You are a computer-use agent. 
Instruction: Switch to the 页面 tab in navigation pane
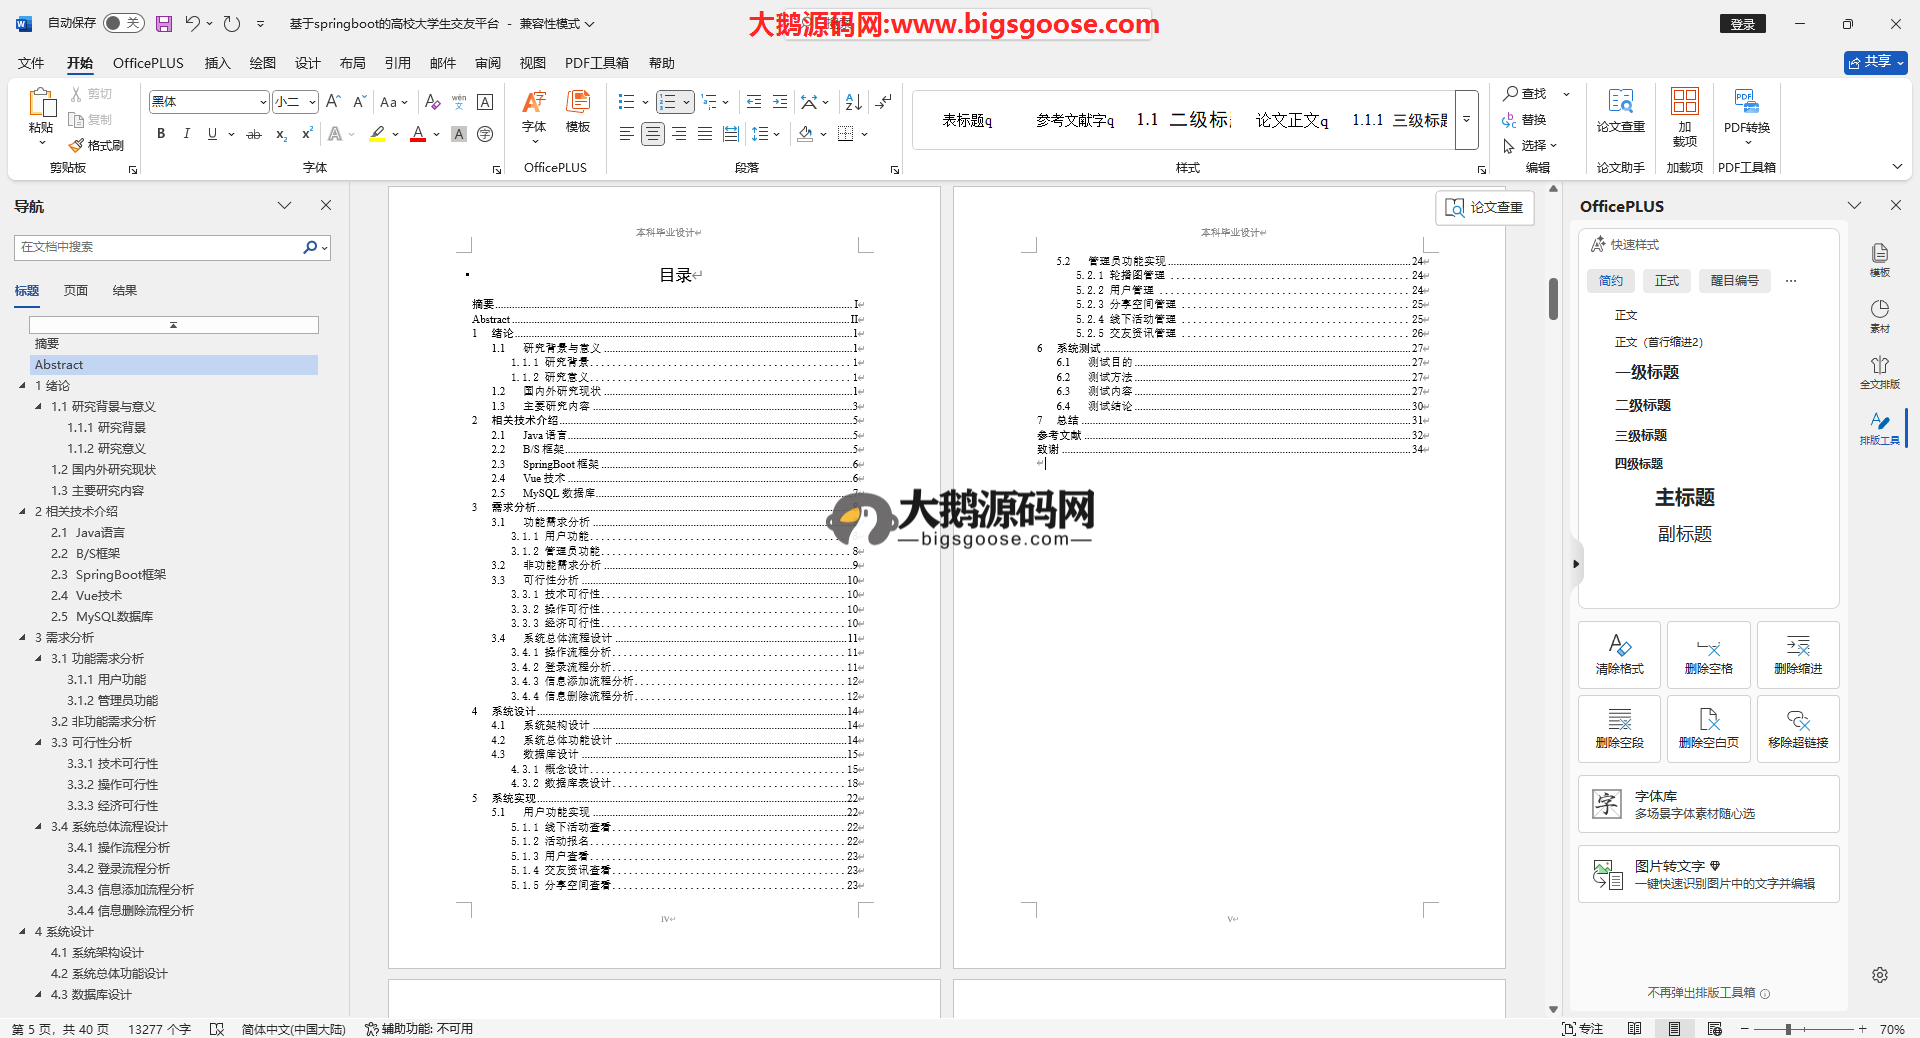(76, 291)
